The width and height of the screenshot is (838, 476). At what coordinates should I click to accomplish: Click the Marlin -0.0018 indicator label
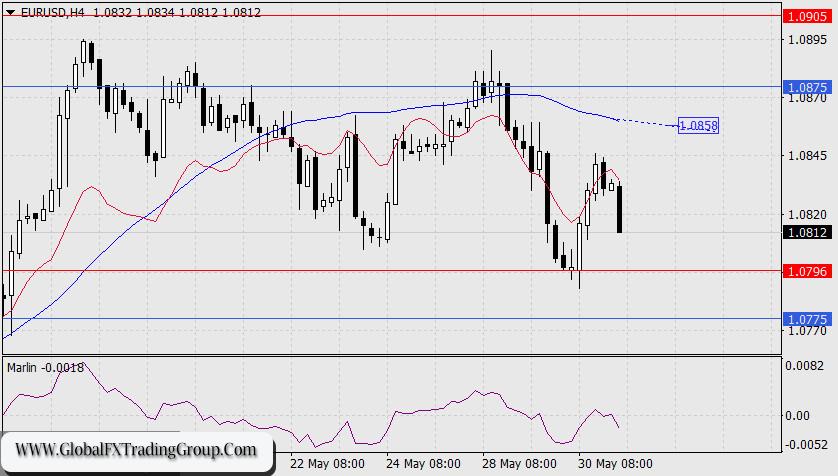pos(45,368)
